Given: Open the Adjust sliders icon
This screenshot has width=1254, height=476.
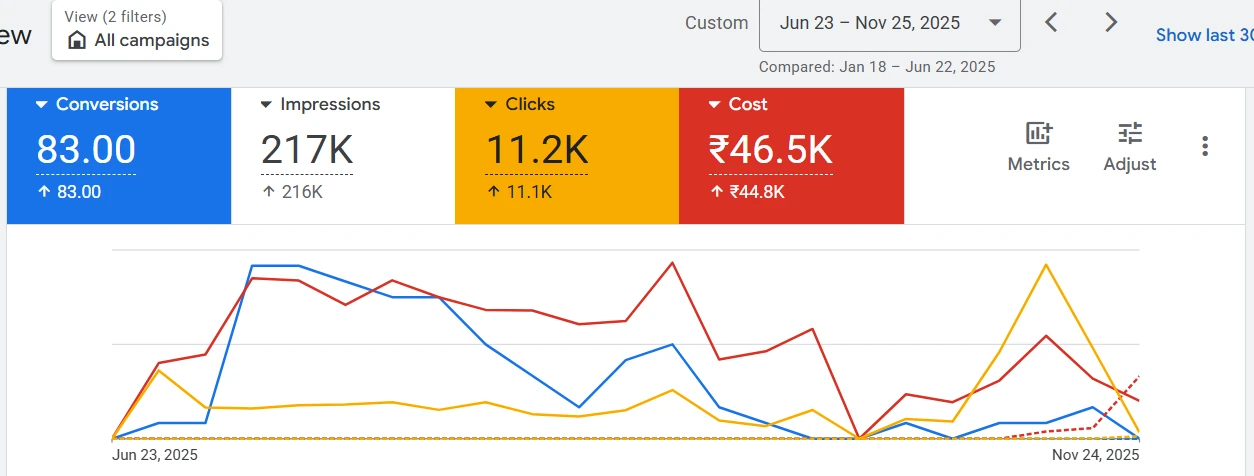Looking at the screenshot, I should 1130,133.
